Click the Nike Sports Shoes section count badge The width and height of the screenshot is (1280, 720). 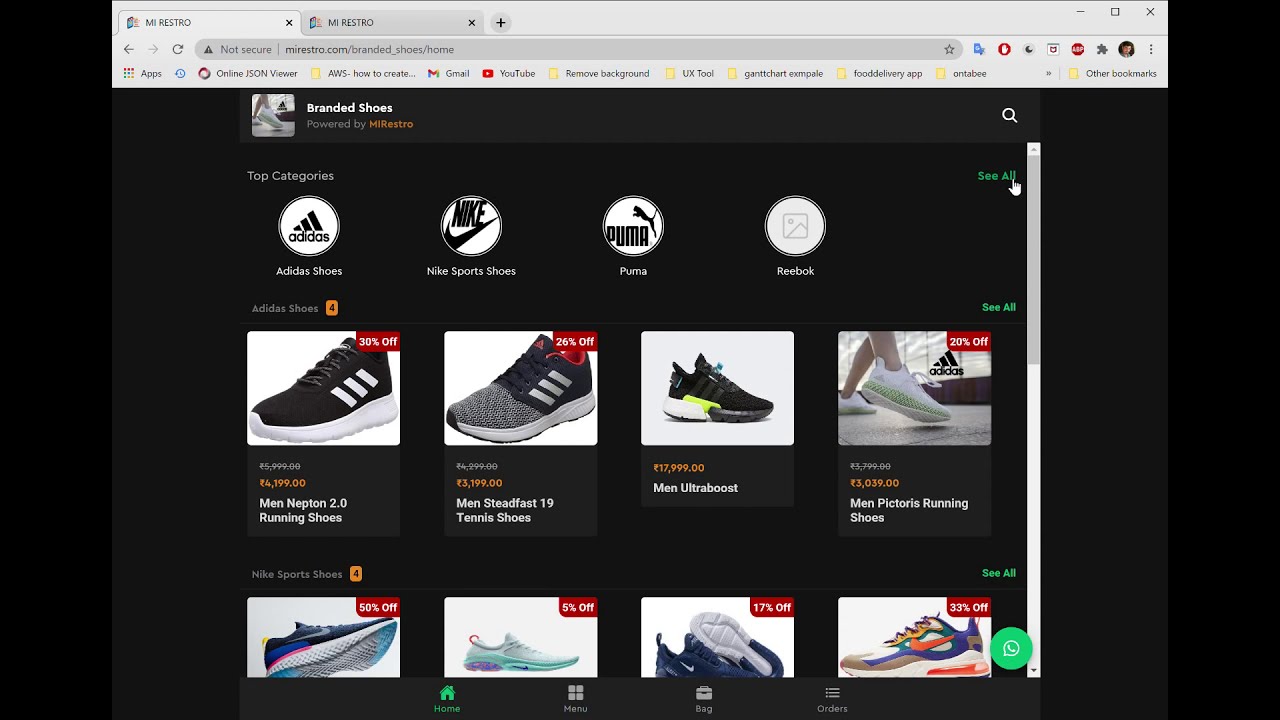(x=356, y=574)
